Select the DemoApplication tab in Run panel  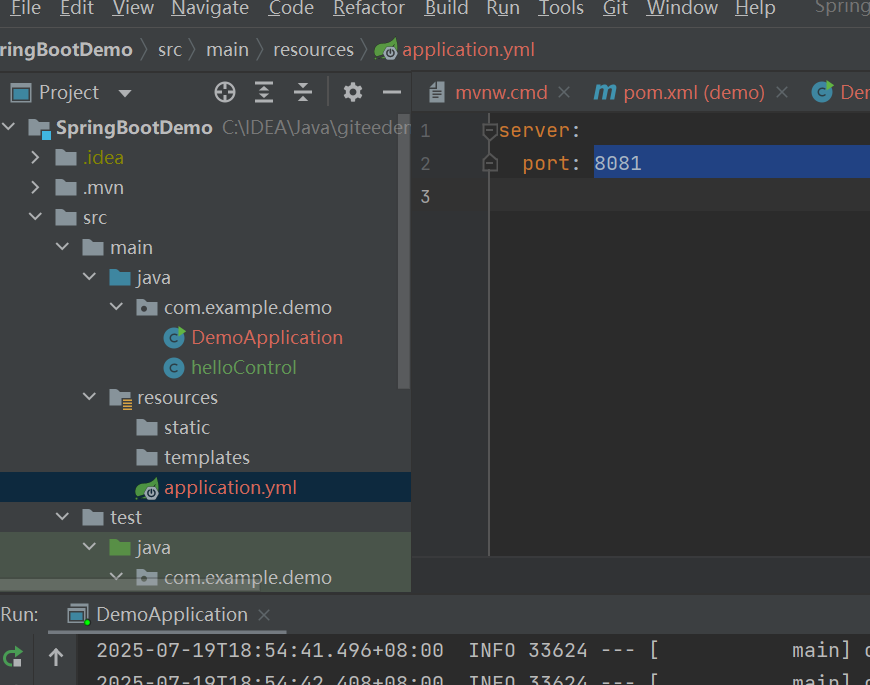click(172, 615)
